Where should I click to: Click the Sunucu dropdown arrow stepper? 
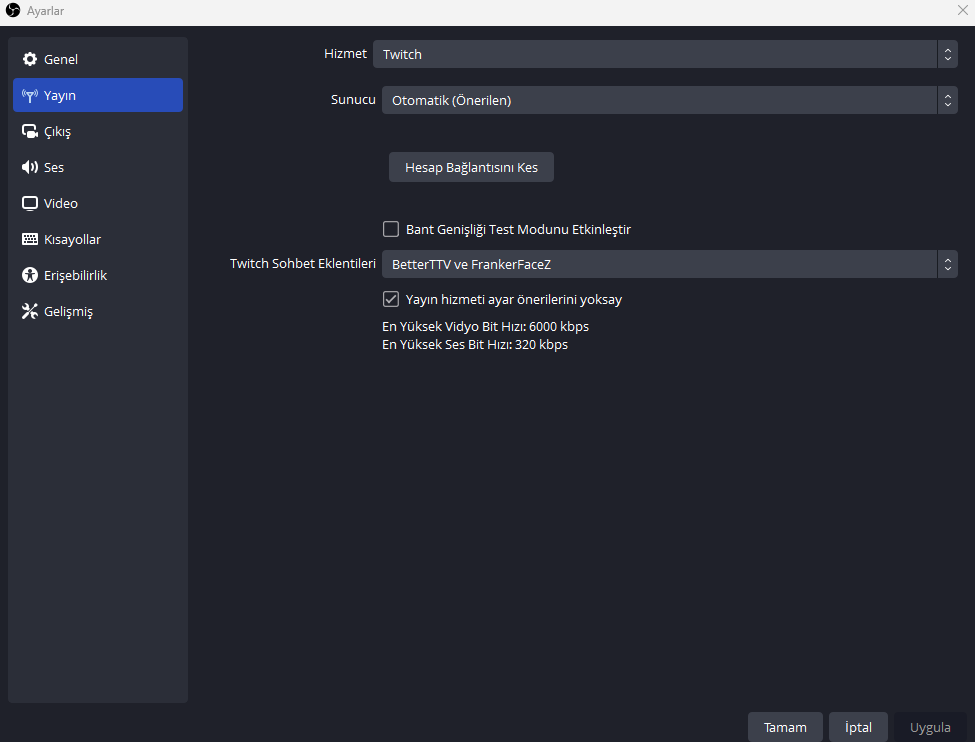click(x=947, y=100)
